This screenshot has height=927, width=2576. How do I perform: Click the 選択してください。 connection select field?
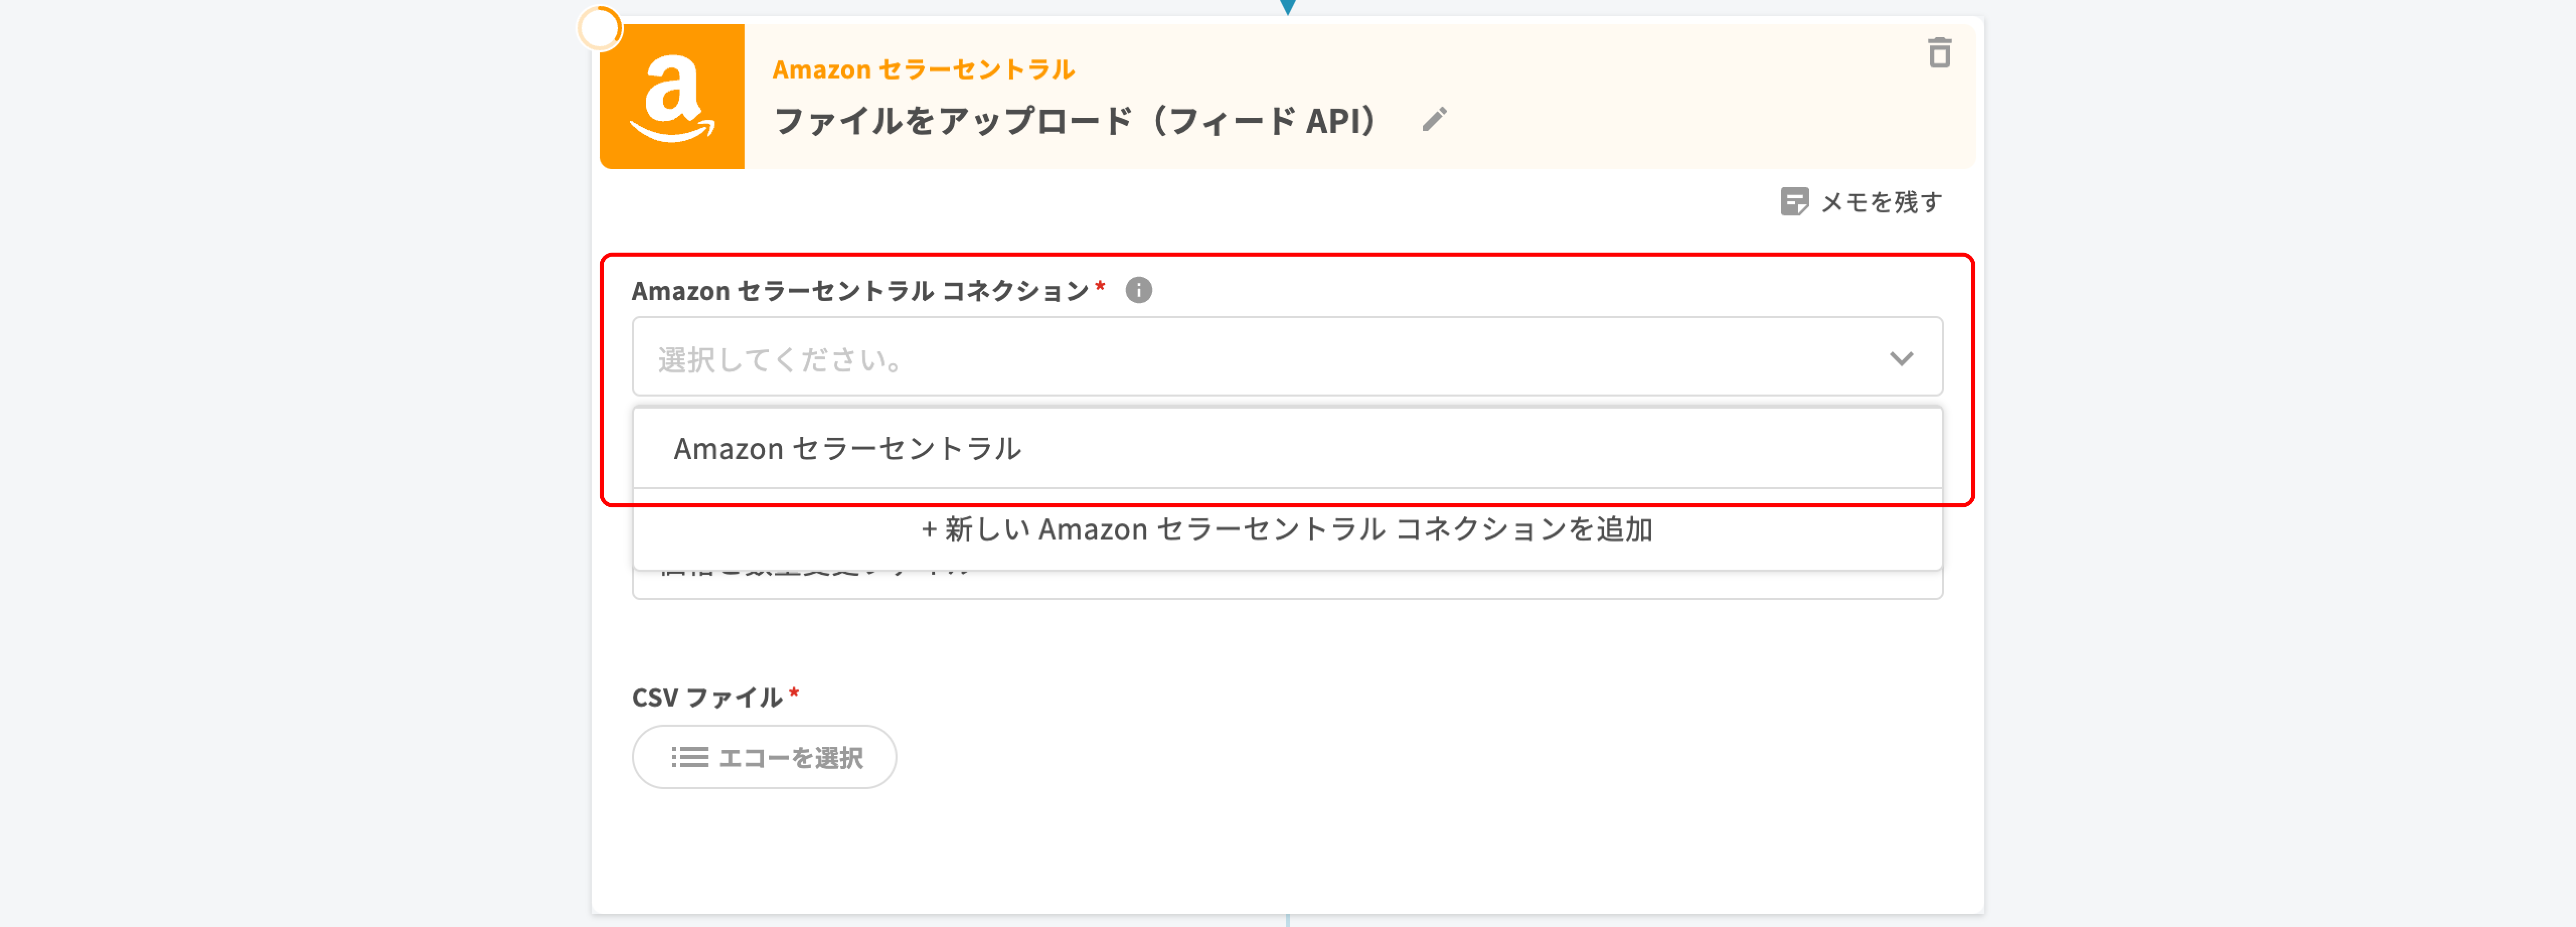pyautogui.click(x=1200, y=358)
